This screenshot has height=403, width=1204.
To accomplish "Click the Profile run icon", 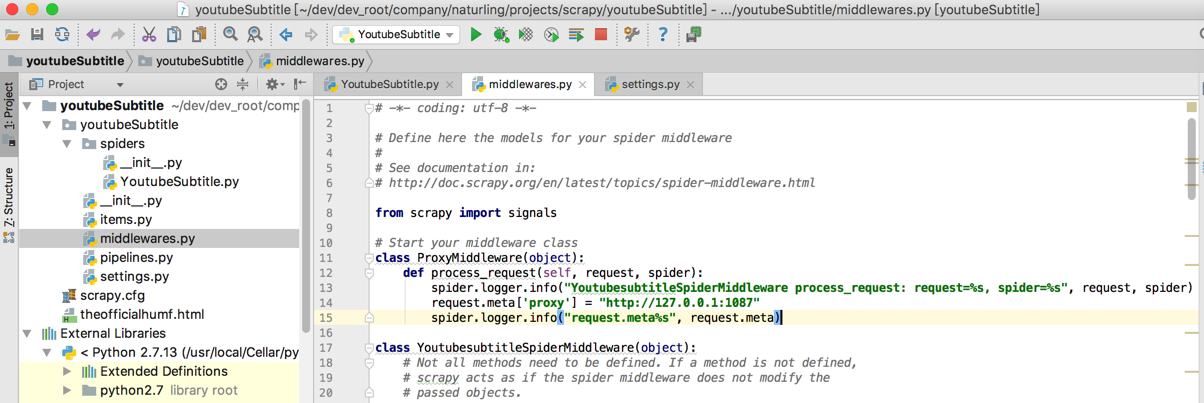I will point(551,34).
